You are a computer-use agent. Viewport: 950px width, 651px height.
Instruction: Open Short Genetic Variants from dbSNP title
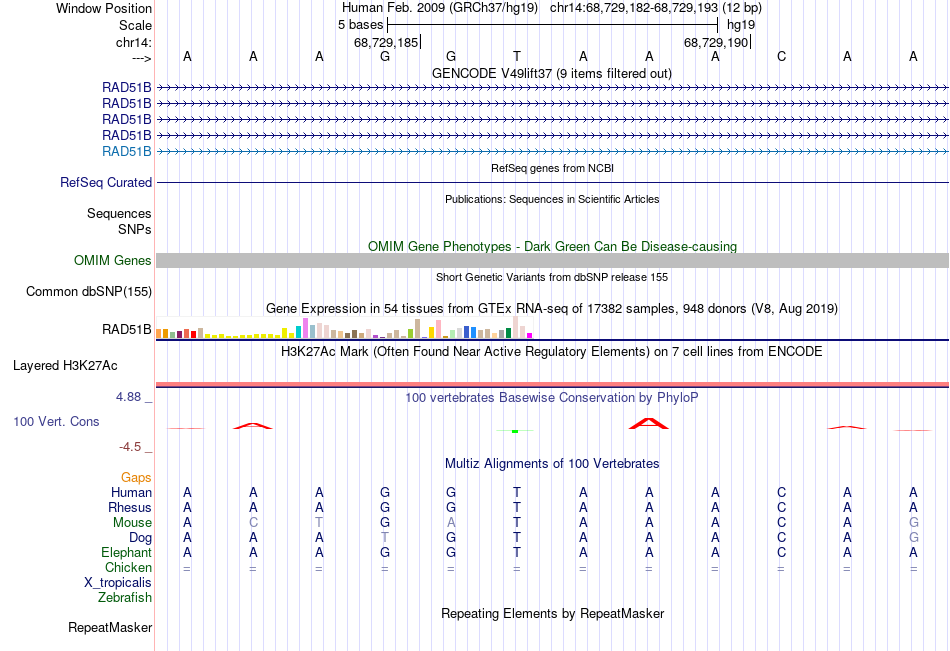click(552, 277)
